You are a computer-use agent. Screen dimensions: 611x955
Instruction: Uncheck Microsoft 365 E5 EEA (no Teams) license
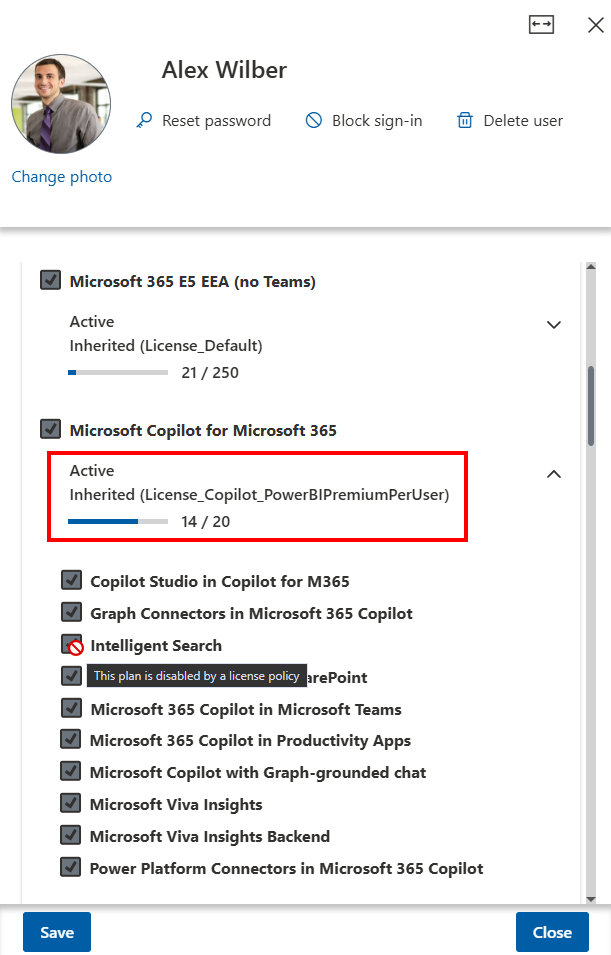click(x=51, y=280)
